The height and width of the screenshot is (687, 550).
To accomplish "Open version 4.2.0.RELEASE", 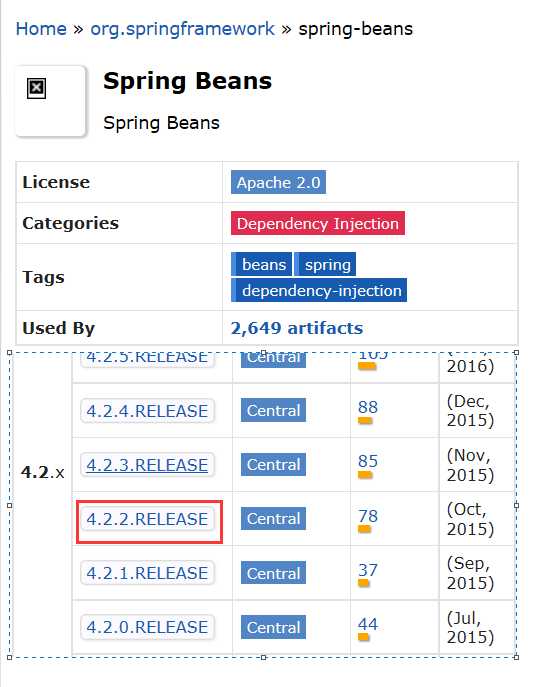I will [x=147, y=627].
